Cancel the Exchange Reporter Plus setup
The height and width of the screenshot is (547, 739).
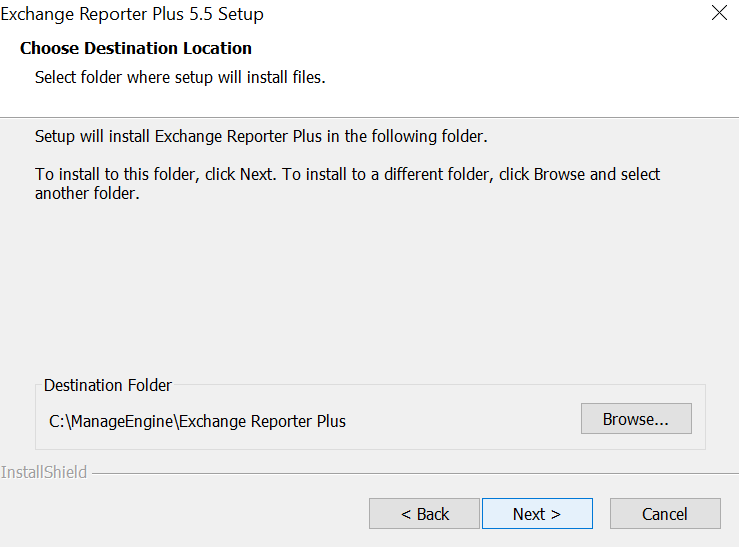coord(664,514)
